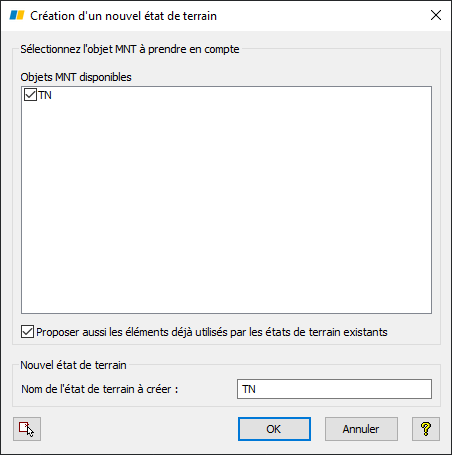The height and width of the screenshot is (455, 452).
Task: Click the pick-object-in-drawing icon button
Action: coord(27,429)
